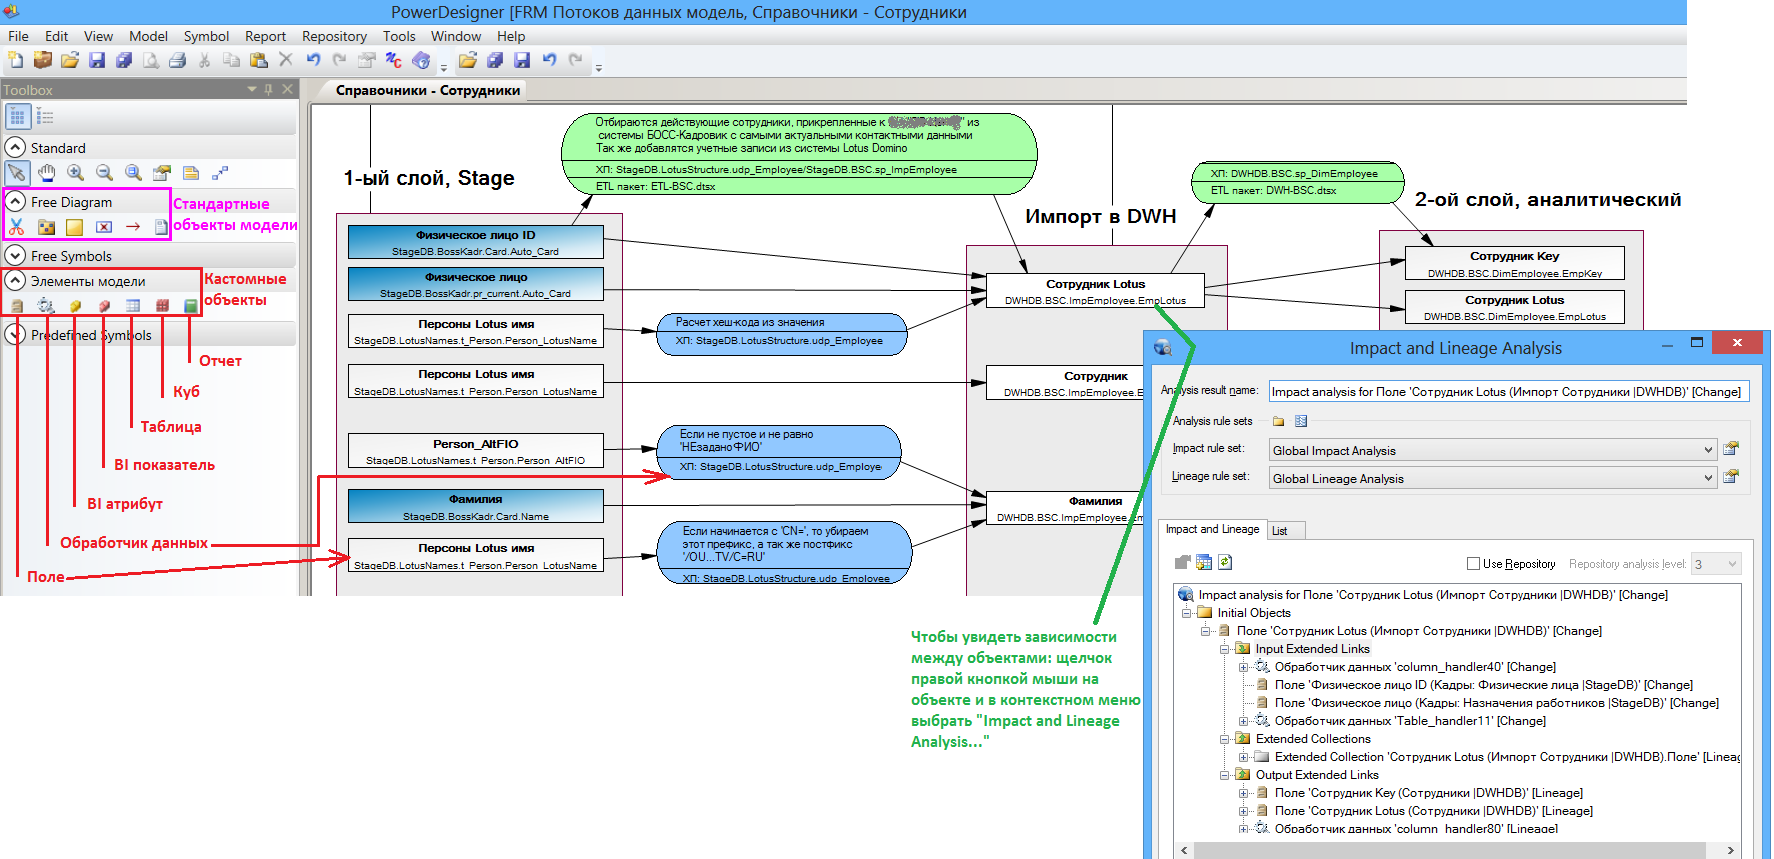Open the Lineage rule set dropdown

tap(1708, 478)
